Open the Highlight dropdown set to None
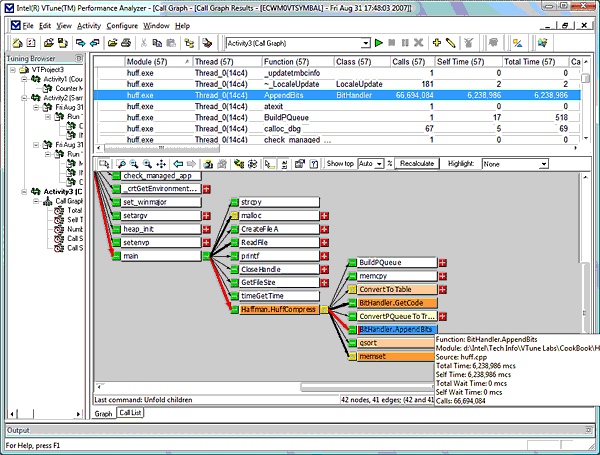This screenshot has height=455, width=600. (x=543, y=164)
